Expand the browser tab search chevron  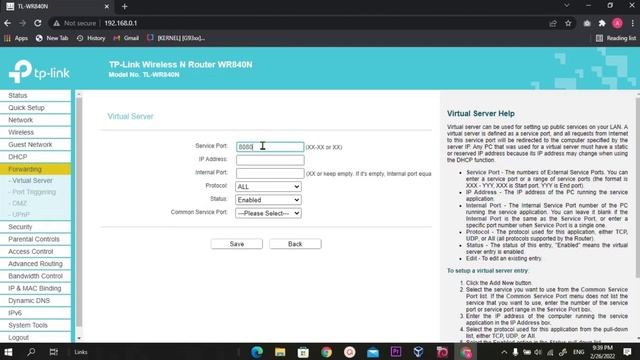pyautogui.click(x=567, y=6)
